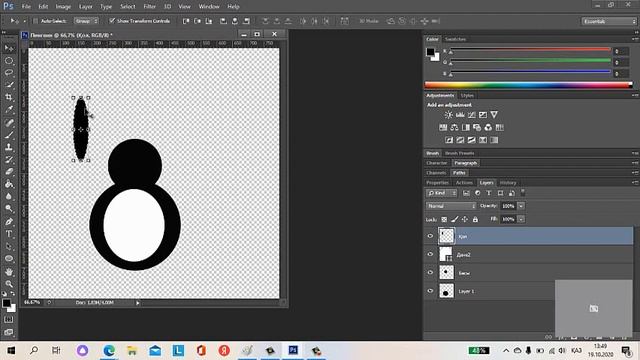This screenshot has height=360, width=640.
Task: Hide the top selected layer via eye icon
Action: coord(430,236)
